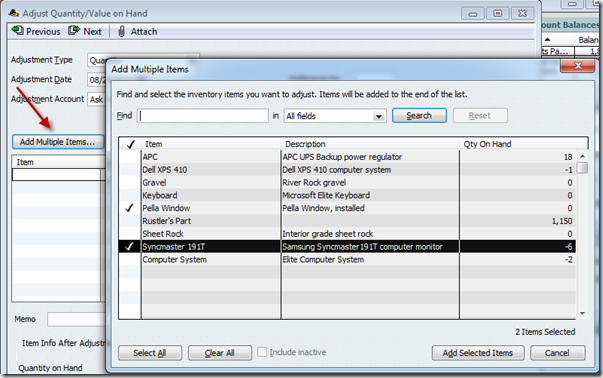Click the 1,150 quantity for Rustler's Part
603x378 pixels.
click(x=562, y=221)
